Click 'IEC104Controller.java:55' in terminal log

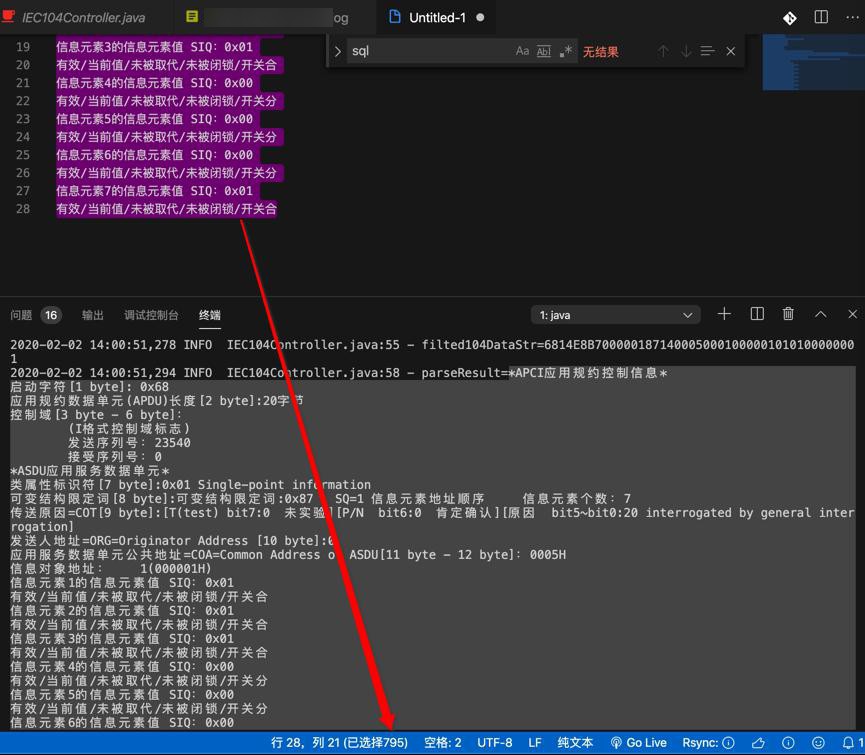[x=313, y=345]
